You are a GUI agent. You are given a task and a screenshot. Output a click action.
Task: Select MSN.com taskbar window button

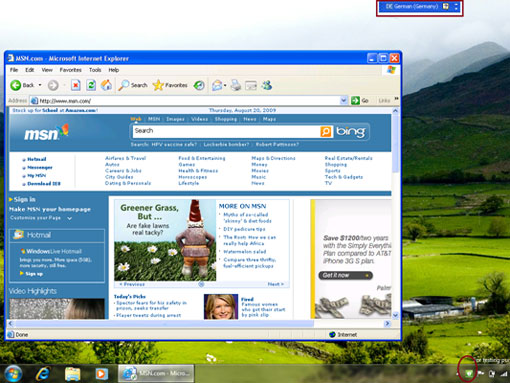(156, 373)
